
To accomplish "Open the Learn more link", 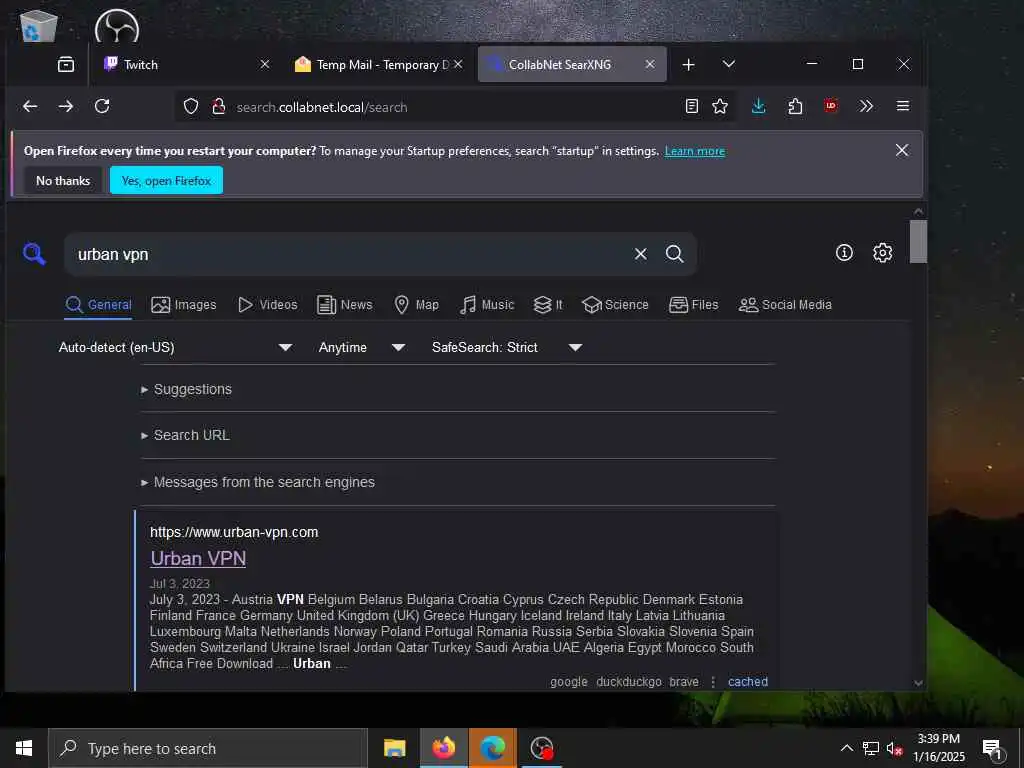I will 695,152.
